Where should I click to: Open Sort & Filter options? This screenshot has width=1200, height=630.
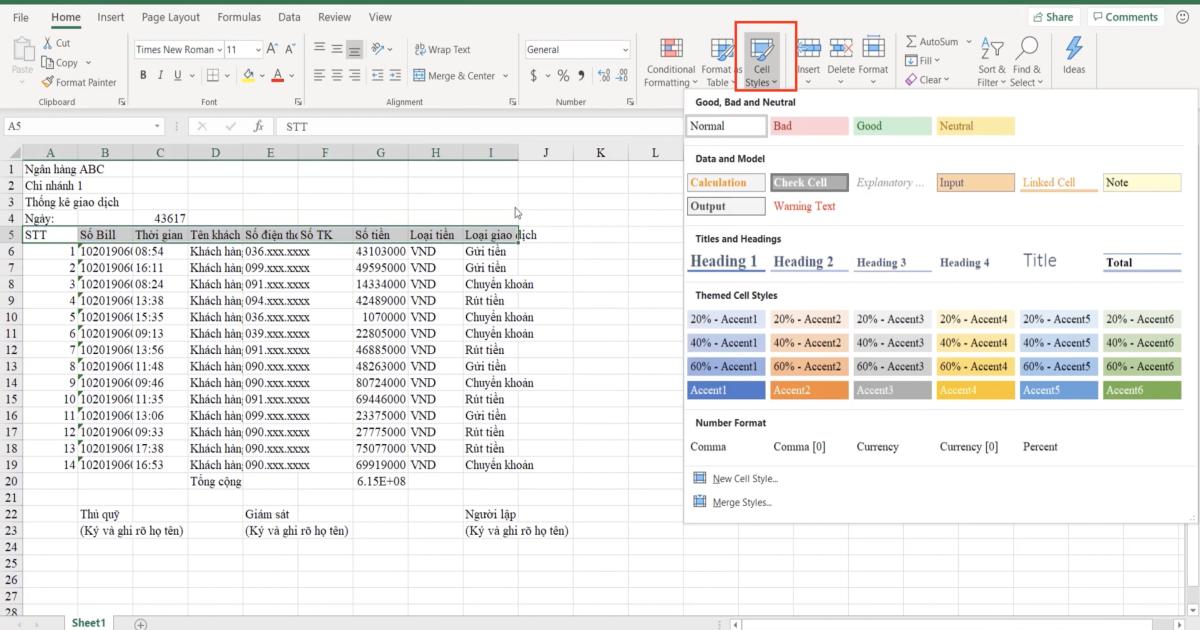click(991, 60)
